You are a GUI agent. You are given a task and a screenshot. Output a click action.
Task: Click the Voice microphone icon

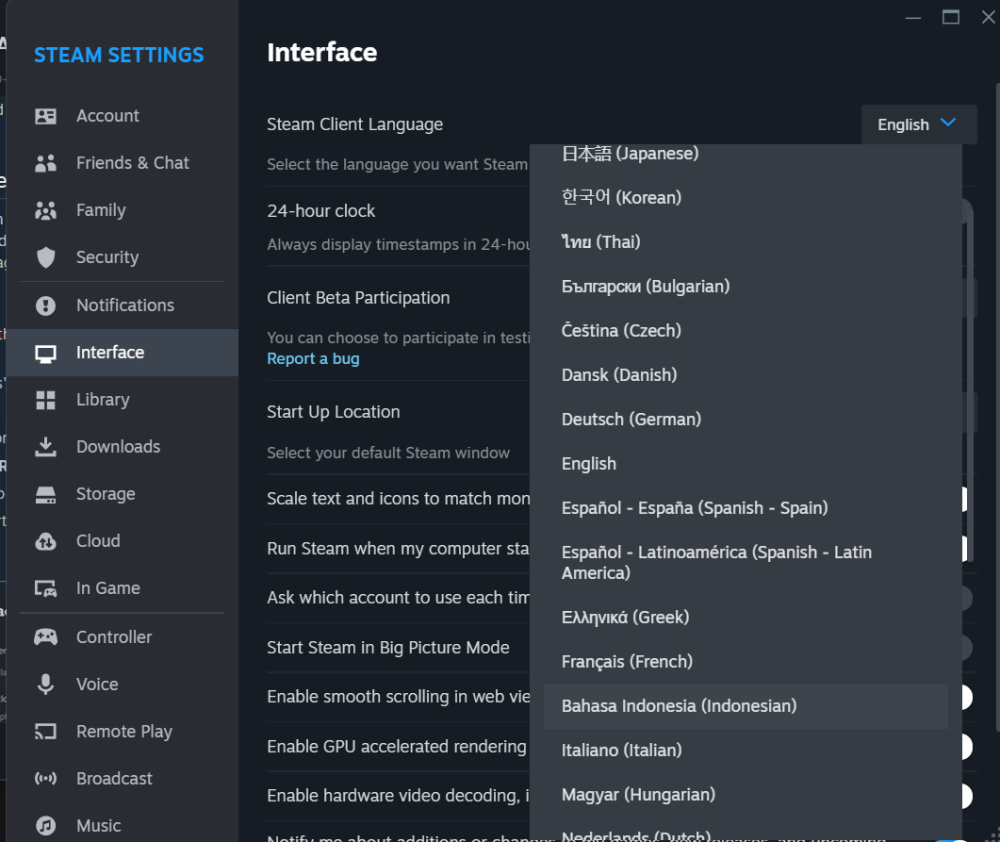pyautogui.click(x=46, y=685)
